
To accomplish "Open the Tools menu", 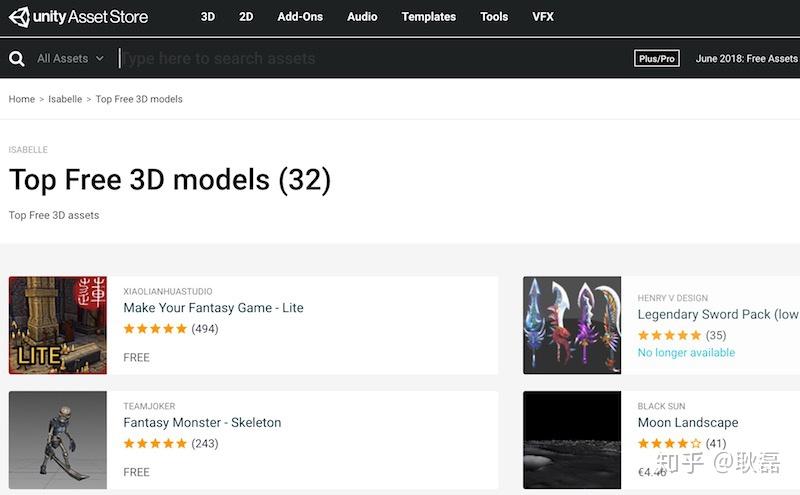I will [x=494, y=17].
